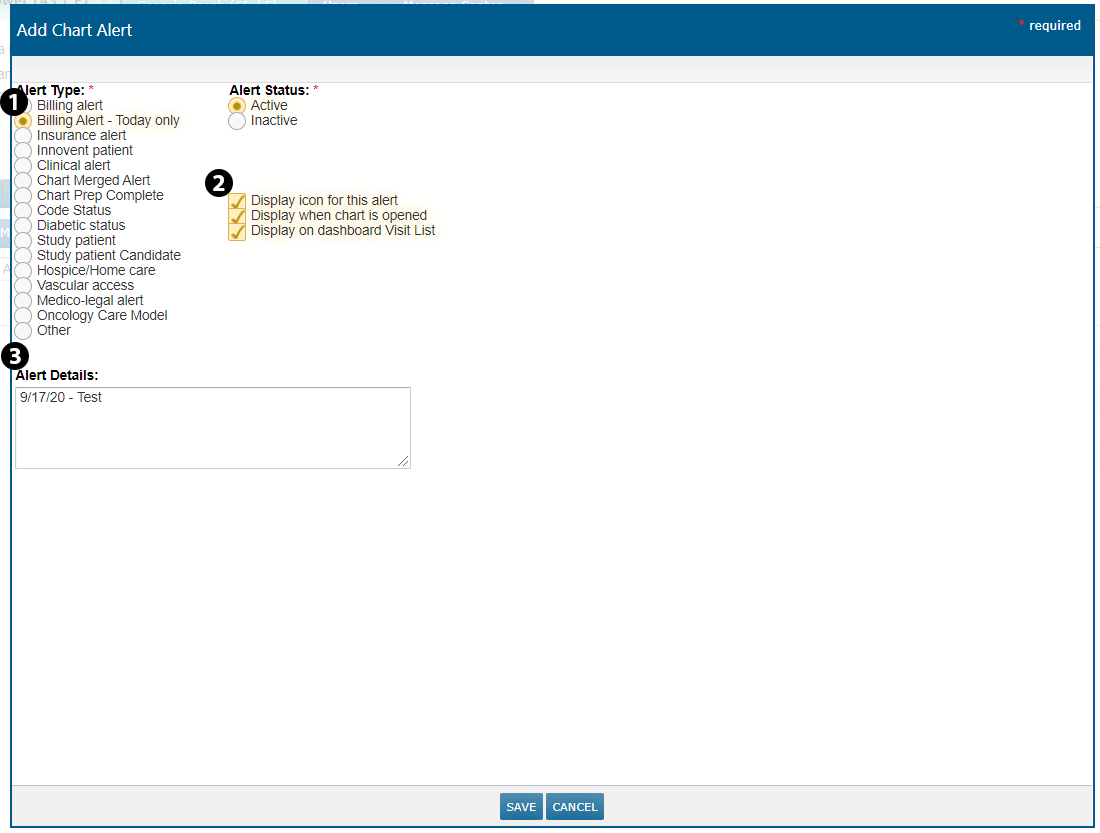Toggle Display when chart is opened
Image resolution: width=1100 pixels, height=833 pixels.
[237, 216]
